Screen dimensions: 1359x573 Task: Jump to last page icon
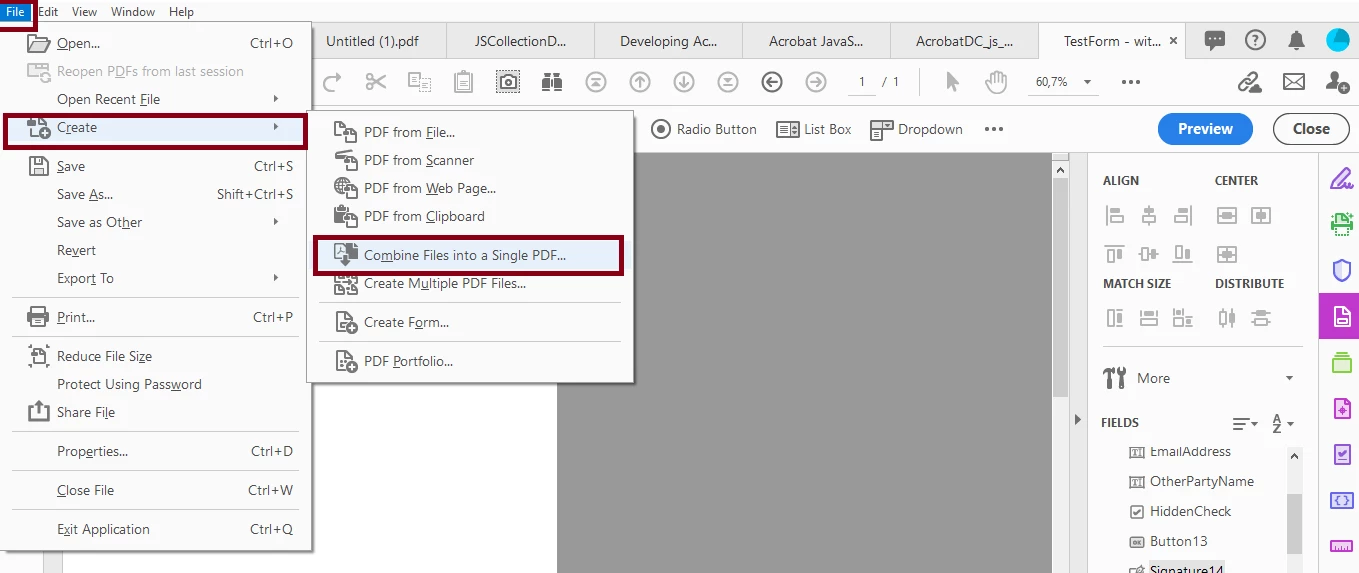click(728, 82)
